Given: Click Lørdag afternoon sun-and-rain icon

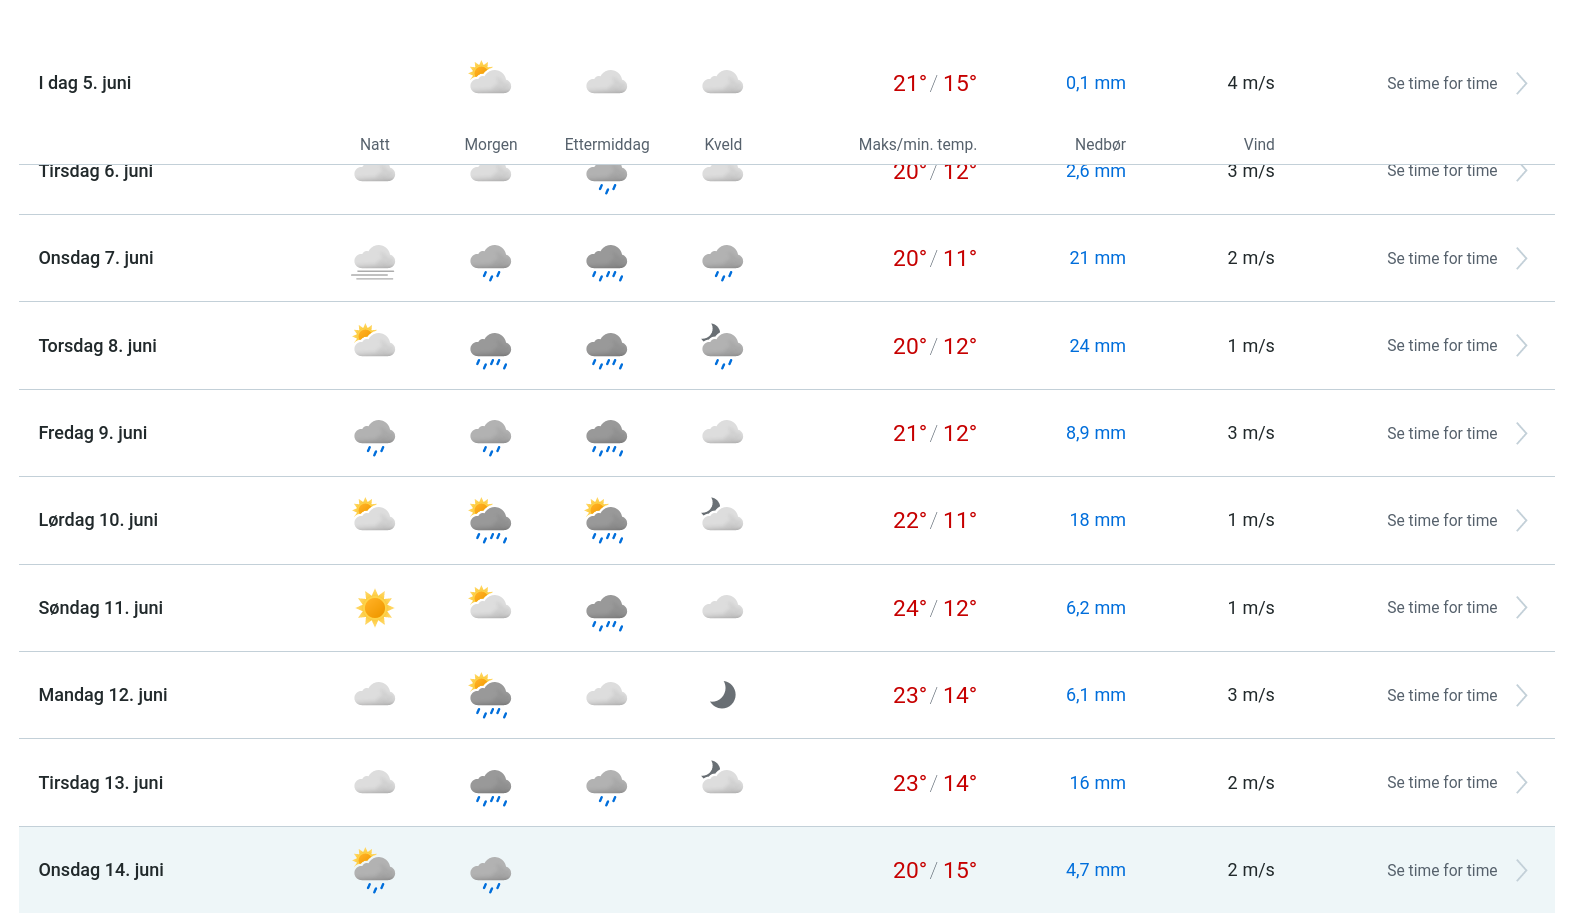Looking at the screenshot, I should [606, 521].
